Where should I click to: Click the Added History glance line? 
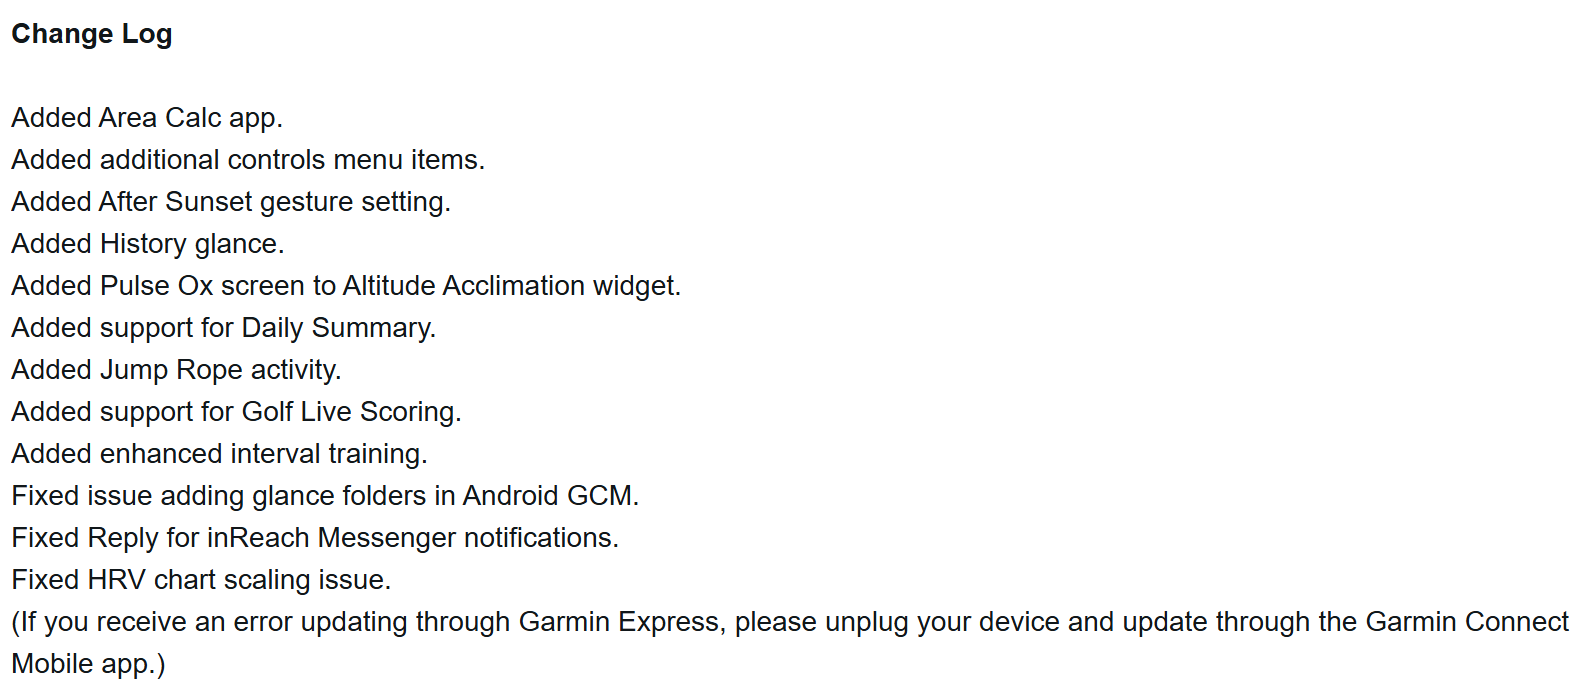pyautogui.click(x=148, y=244)
